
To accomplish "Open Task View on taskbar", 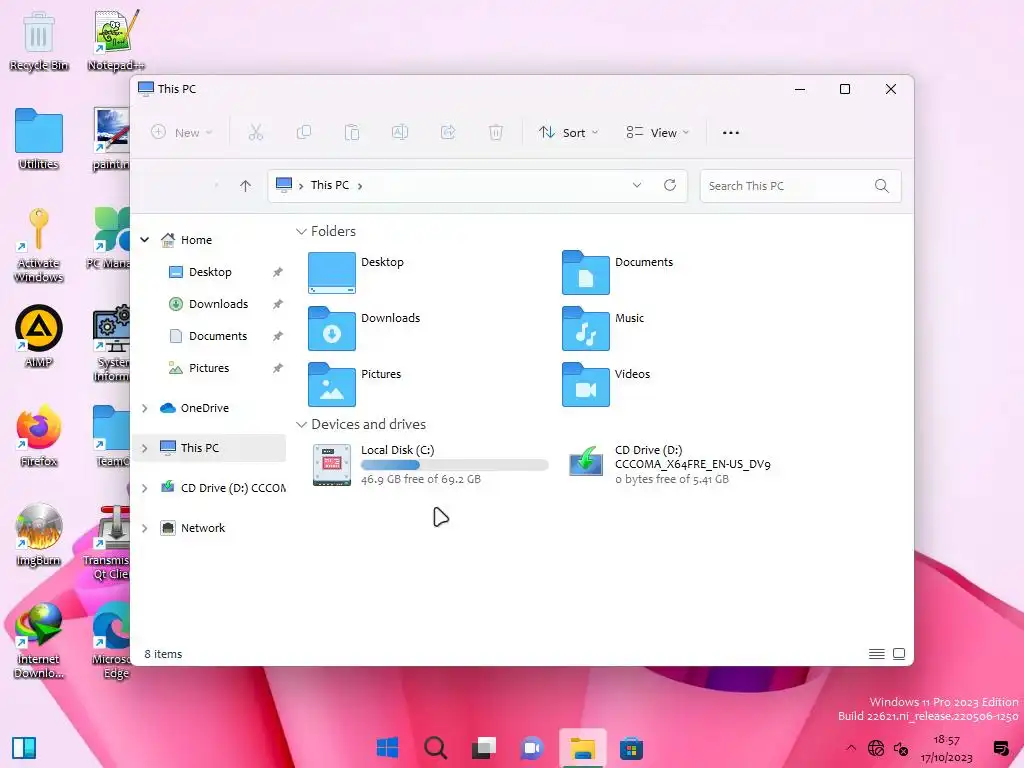I will click(484, 748).
